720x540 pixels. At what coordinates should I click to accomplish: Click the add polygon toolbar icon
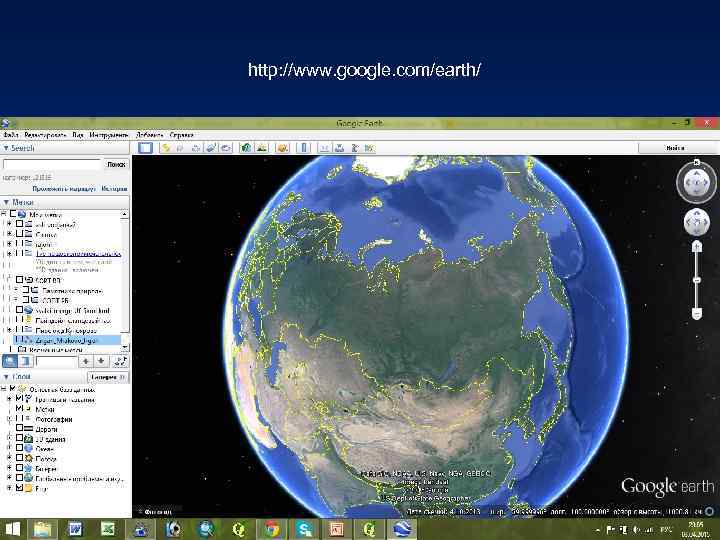(x=180, y=148)
